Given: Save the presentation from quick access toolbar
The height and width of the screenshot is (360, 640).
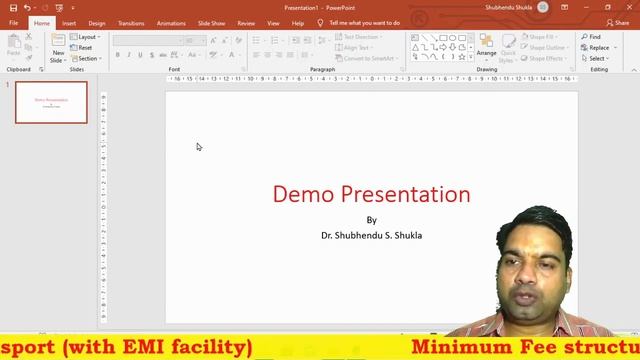Looking at the screenshot, I should coord(13,8).
